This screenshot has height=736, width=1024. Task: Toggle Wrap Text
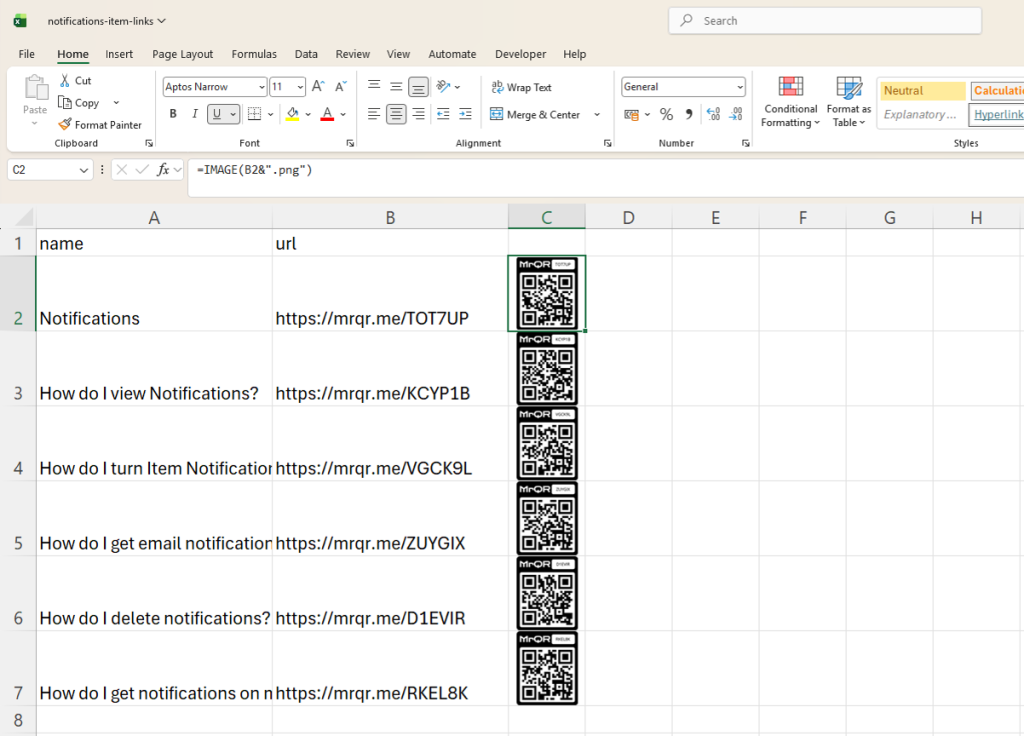521,87
